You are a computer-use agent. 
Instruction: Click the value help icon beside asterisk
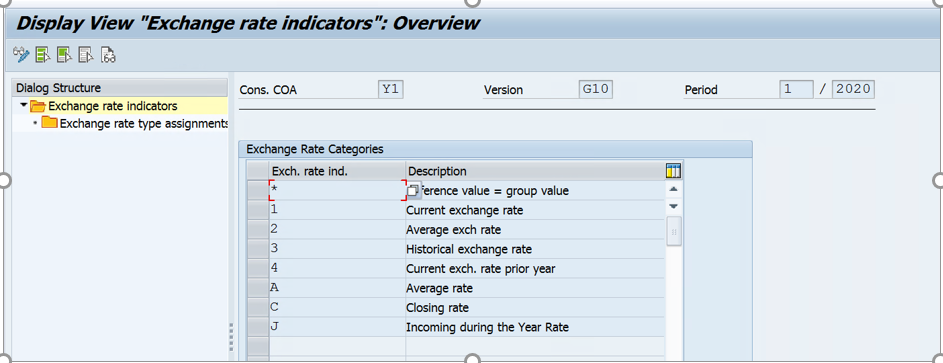click(413, 191)
